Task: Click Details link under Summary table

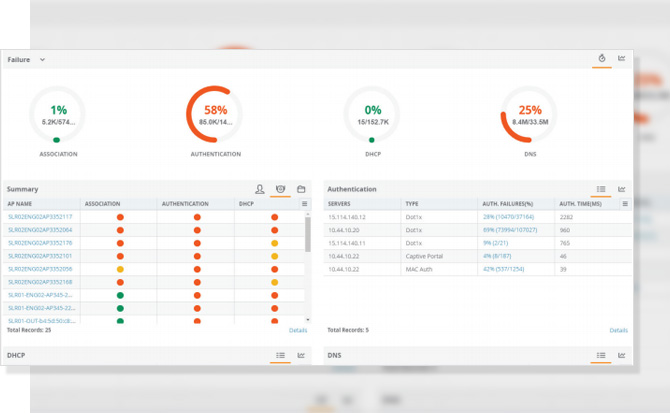Action: pos(298,330)
